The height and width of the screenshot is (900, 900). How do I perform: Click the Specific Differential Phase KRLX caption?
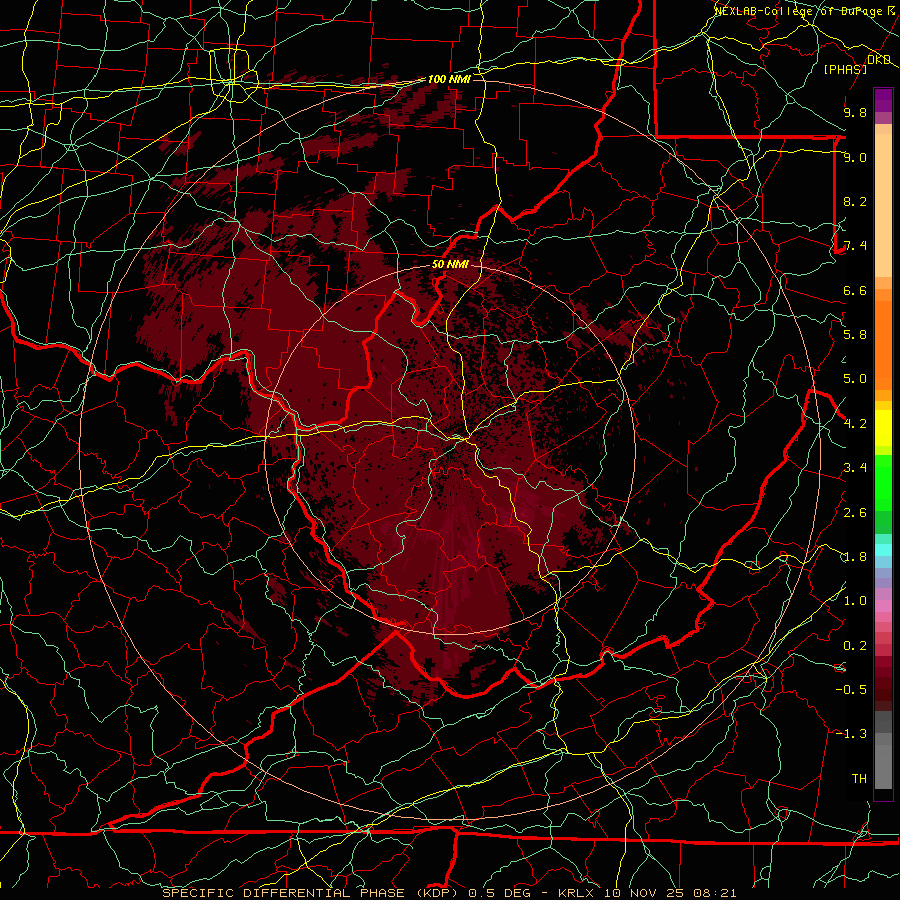coord(449,893)
